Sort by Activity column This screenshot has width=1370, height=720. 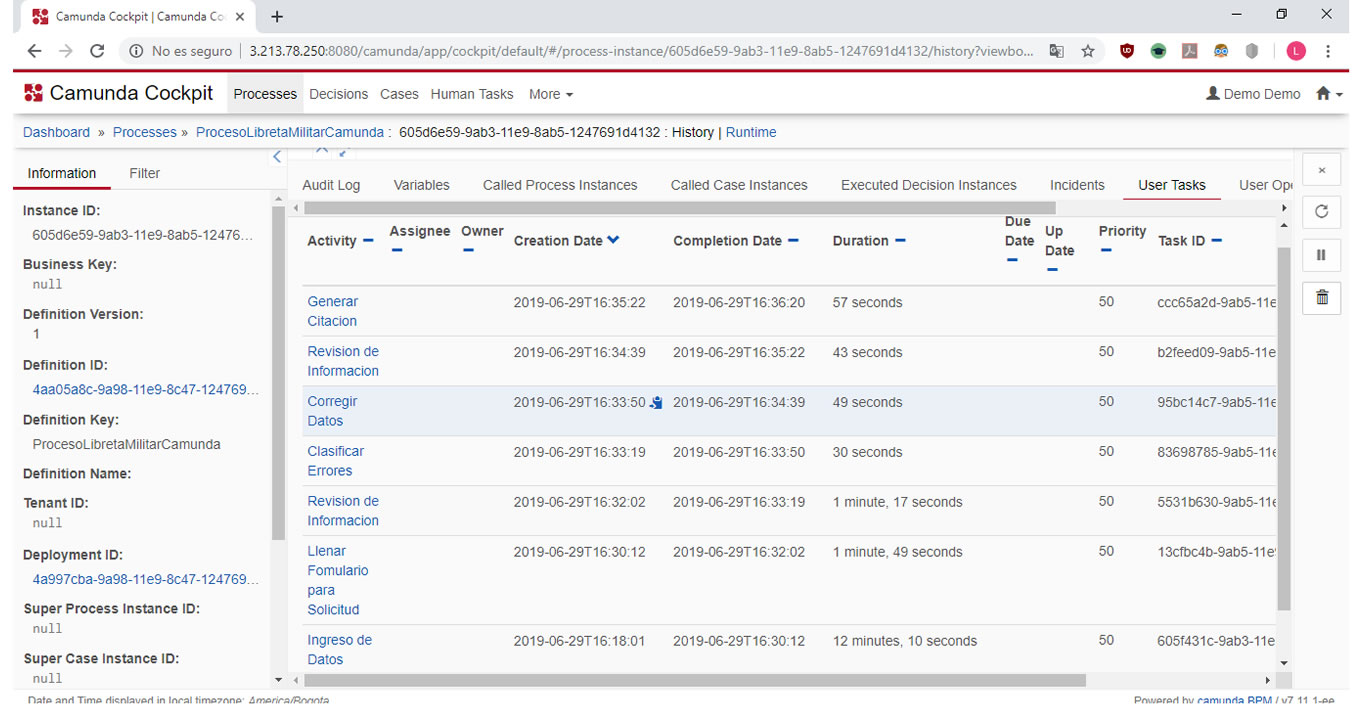368,241
